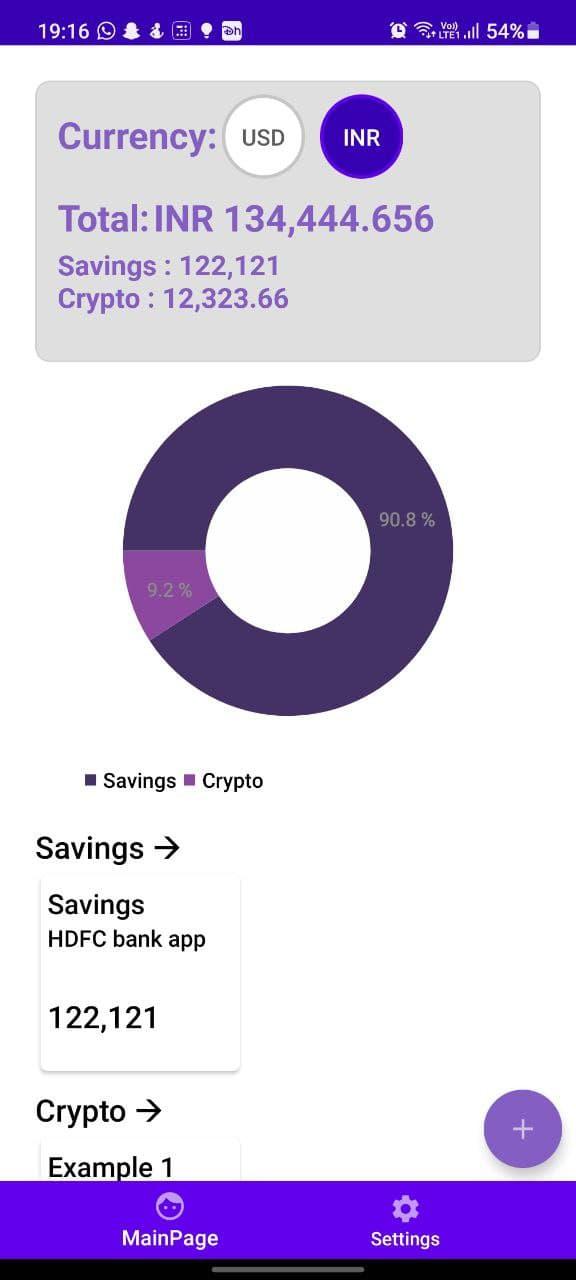Expand the Savings section arrow
The width and height of the screenshot is (576, 1280).
coord(167,848)
